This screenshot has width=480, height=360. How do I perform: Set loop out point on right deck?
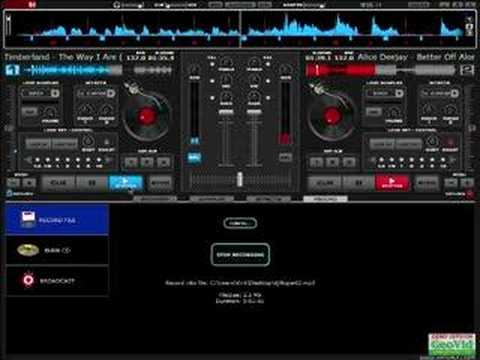click(409, 144)
